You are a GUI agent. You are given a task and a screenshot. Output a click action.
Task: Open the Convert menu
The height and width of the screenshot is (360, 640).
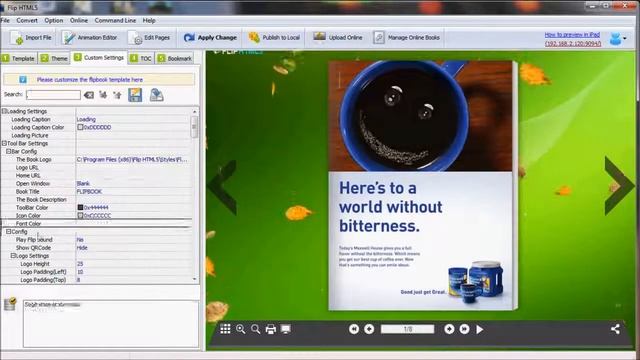click(x=27, y=20)
